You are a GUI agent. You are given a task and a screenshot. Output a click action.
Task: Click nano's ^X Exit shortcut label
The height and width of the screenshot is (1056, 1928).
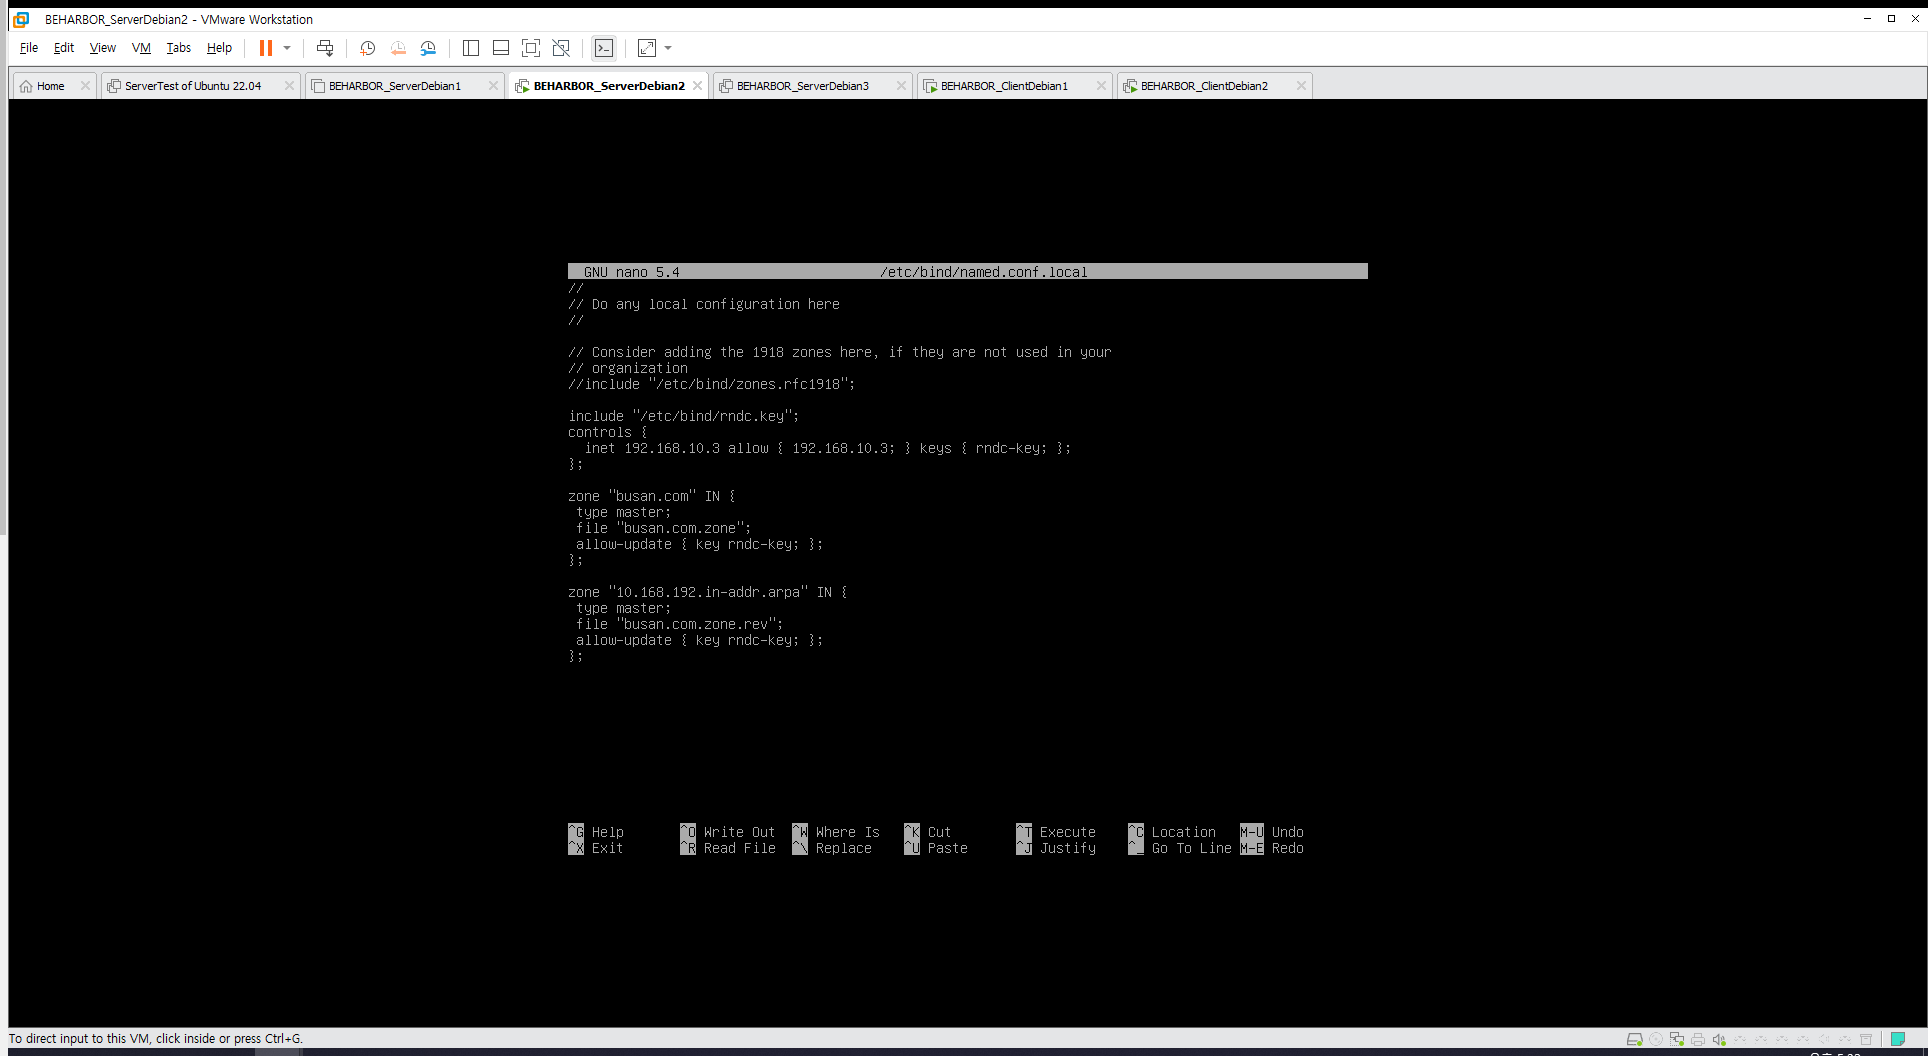(596, 848)
